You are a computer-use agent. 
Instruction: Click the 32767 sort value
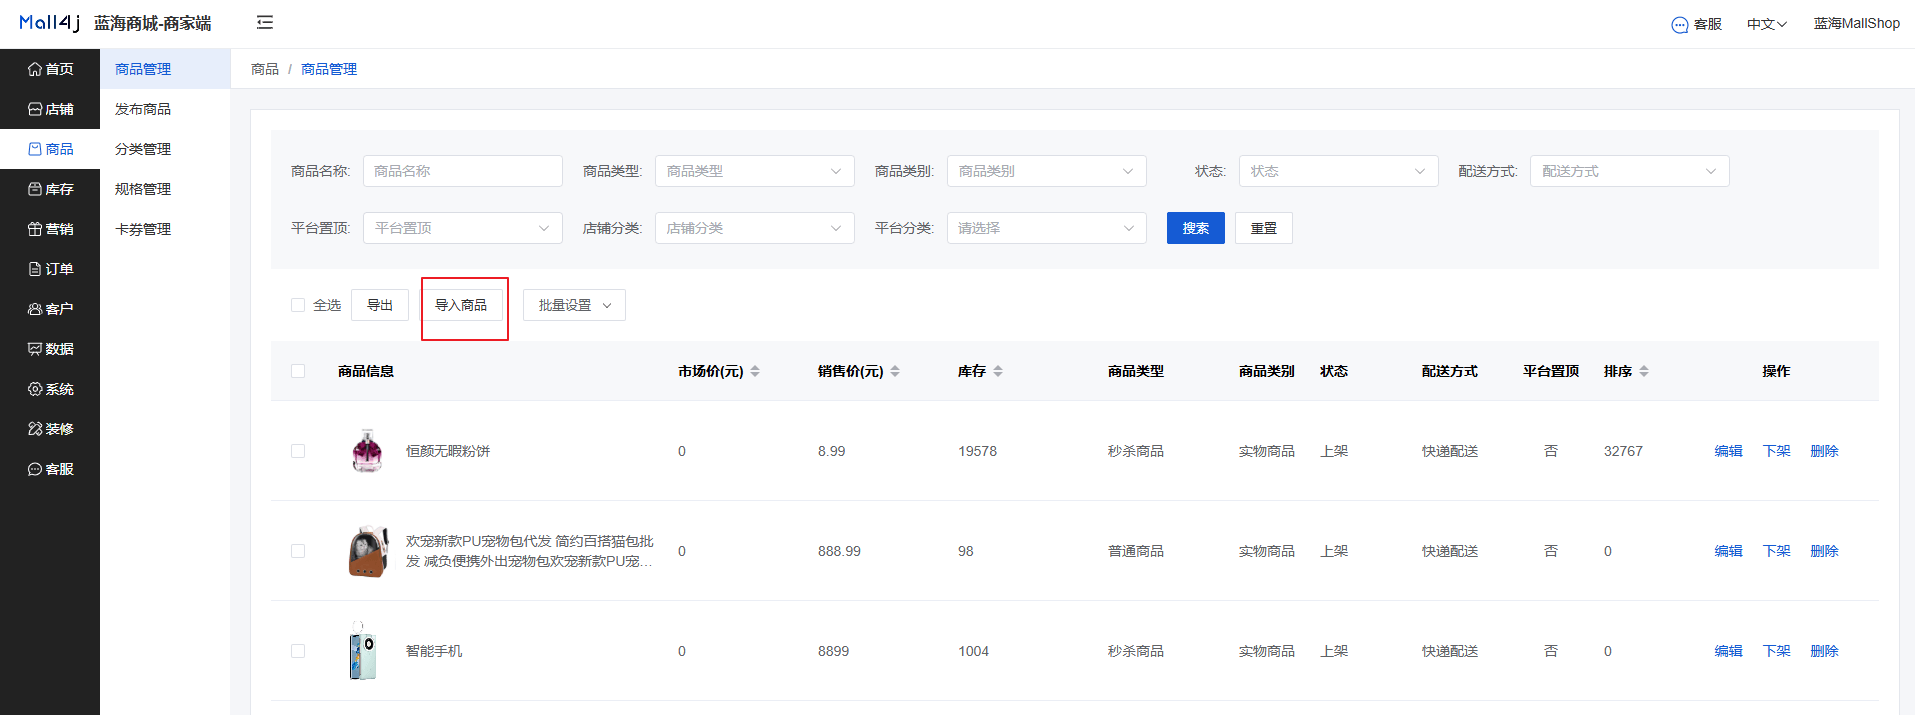tap(1623, 451)
